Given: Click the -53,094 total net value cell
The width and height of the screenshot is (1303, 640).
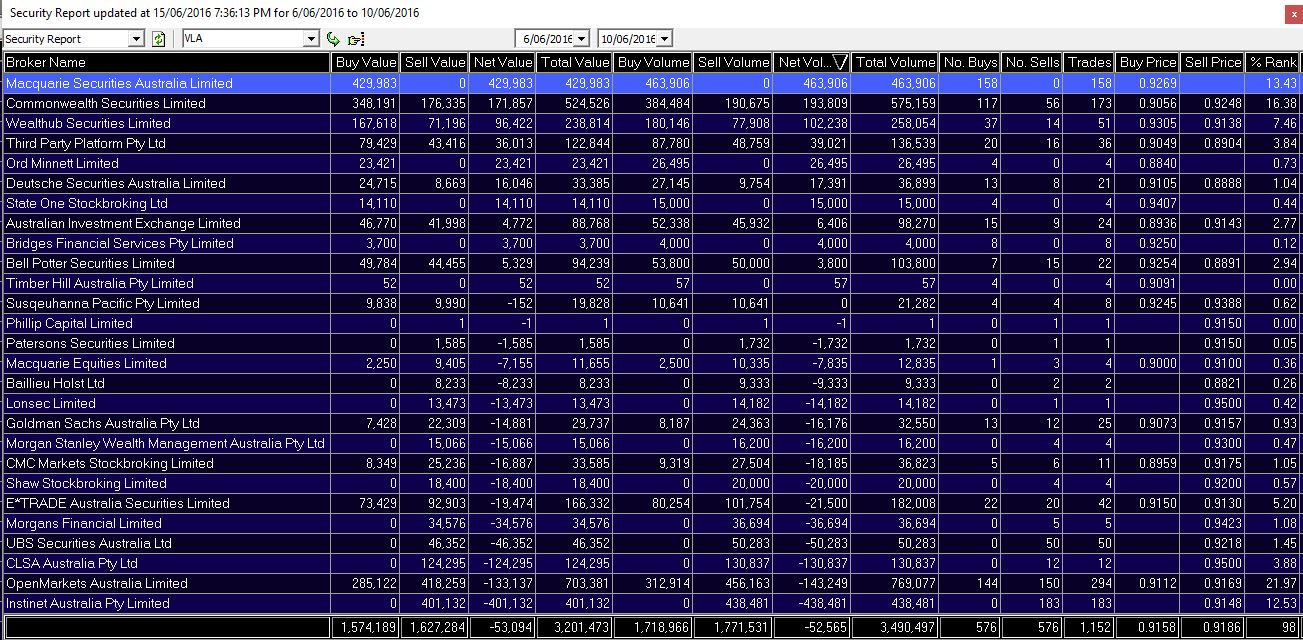Looking at the screenshot, I should pos(502,626).
